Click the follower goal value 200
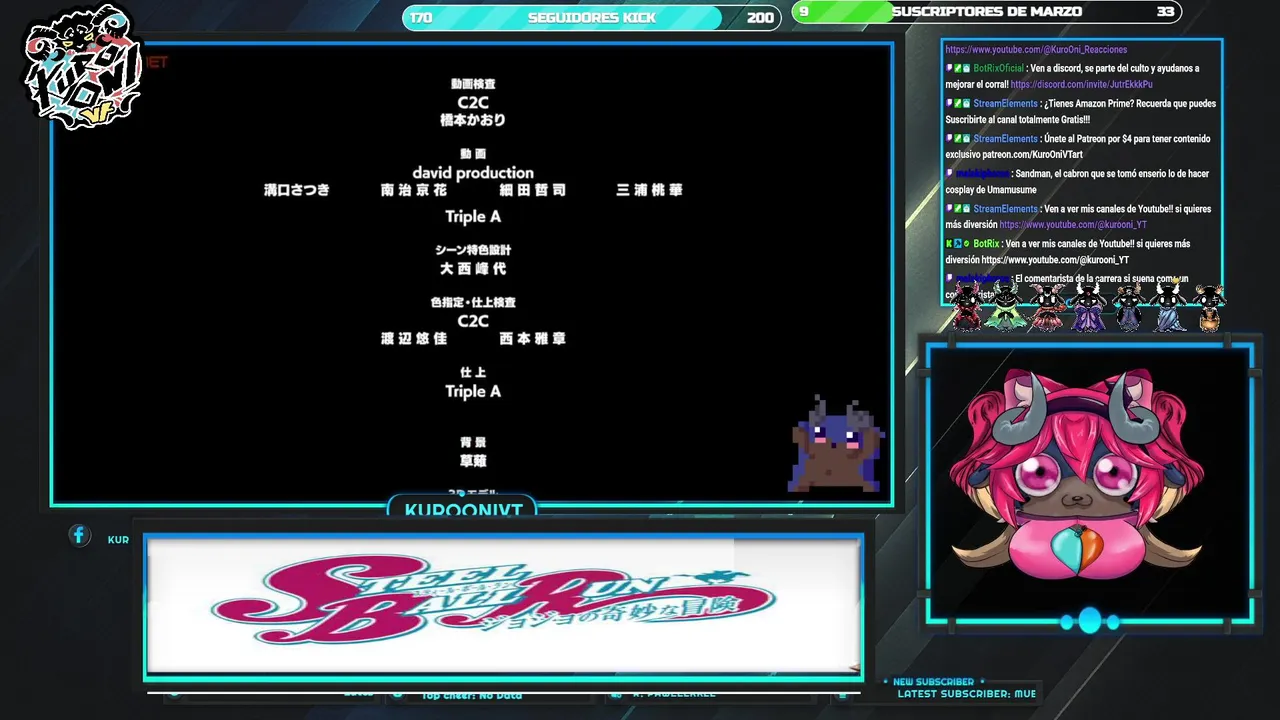 point(760,18)
